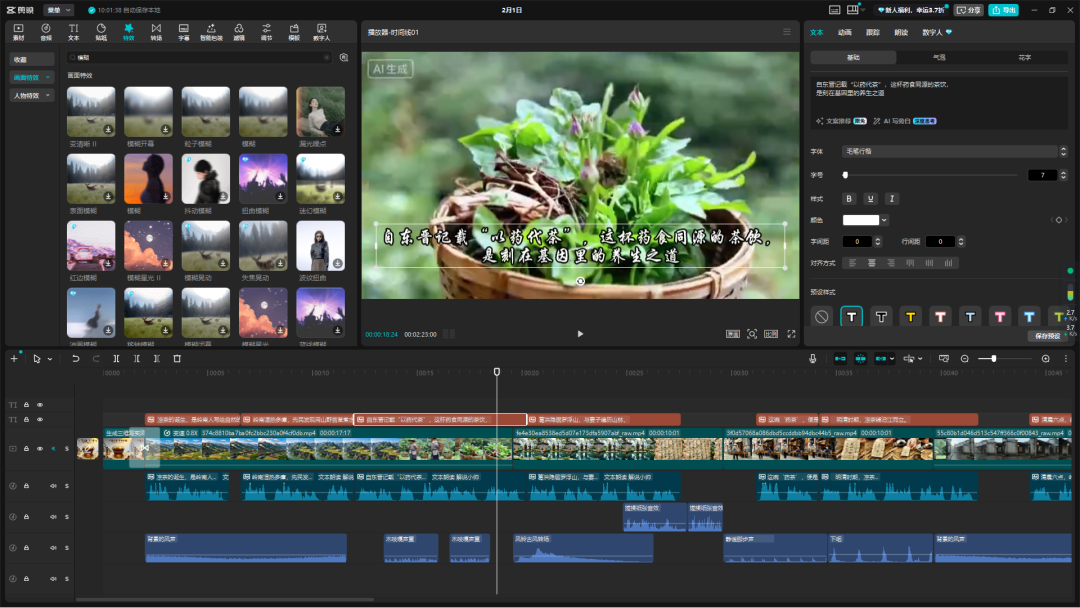Toggle italic text style
Viewport: 1080px width, 608px height.
pos(892,199)
